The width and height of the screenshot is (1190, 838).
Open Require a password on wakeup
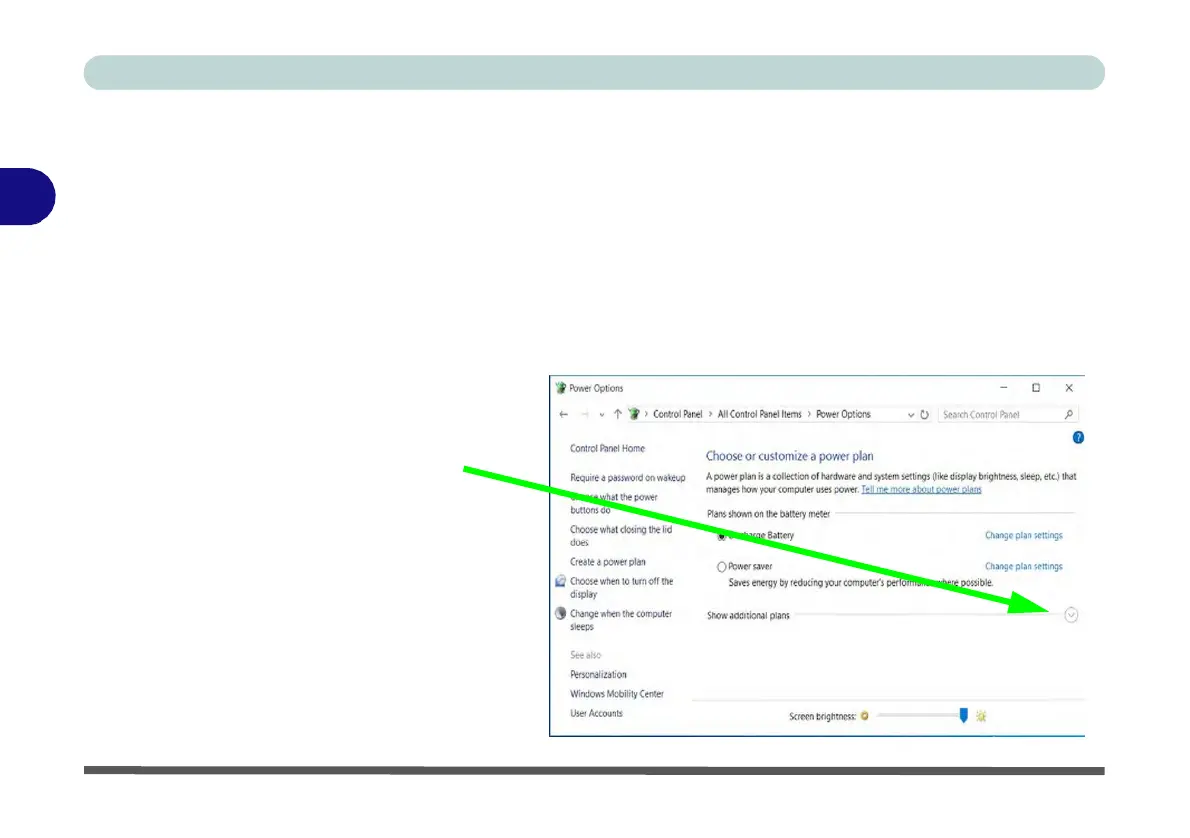pyautogui.click(x=628, y=477)
